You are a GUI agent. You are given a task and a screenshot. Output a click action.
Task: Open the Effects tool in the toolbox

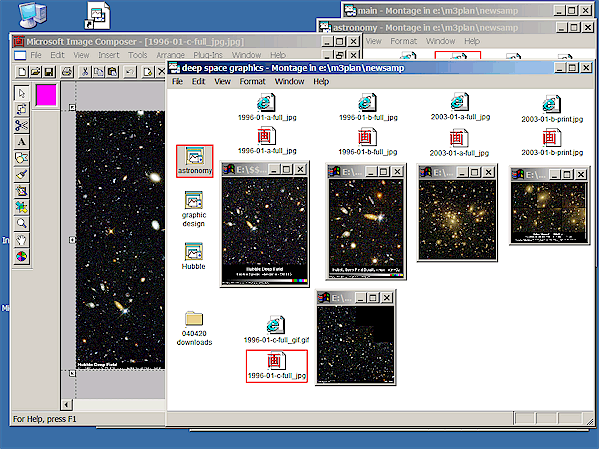(x=21, y=191)
